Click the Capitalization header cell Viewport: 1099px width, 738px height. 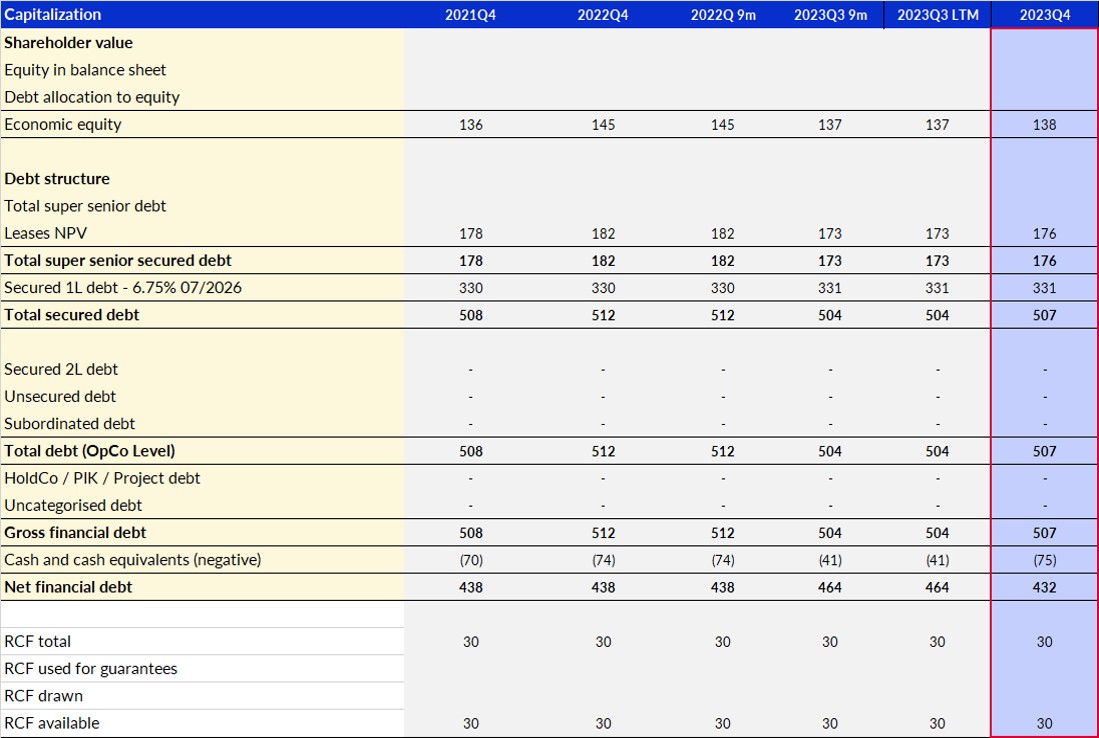pyautogui.click(x=53, y=14)
